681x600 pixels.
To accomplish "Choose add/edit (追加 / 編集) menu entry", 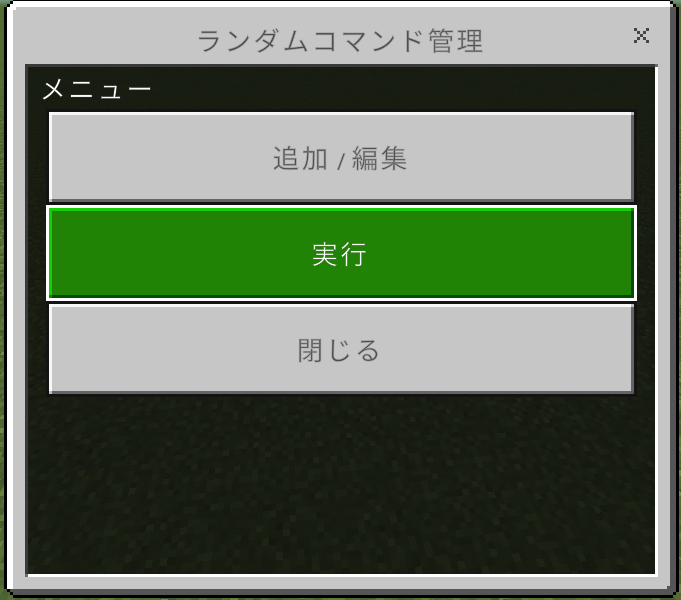I will click(341, 157).
